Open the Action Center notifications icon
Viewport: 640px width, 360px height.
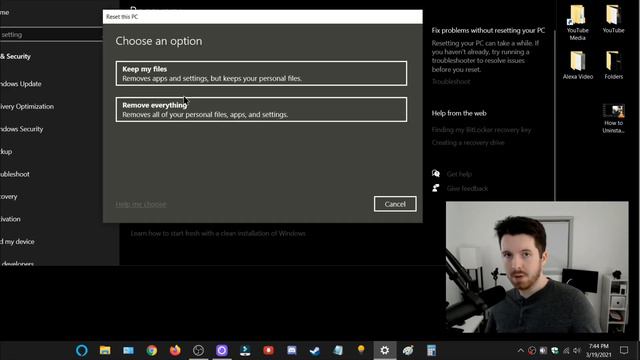tap(624, 350)
